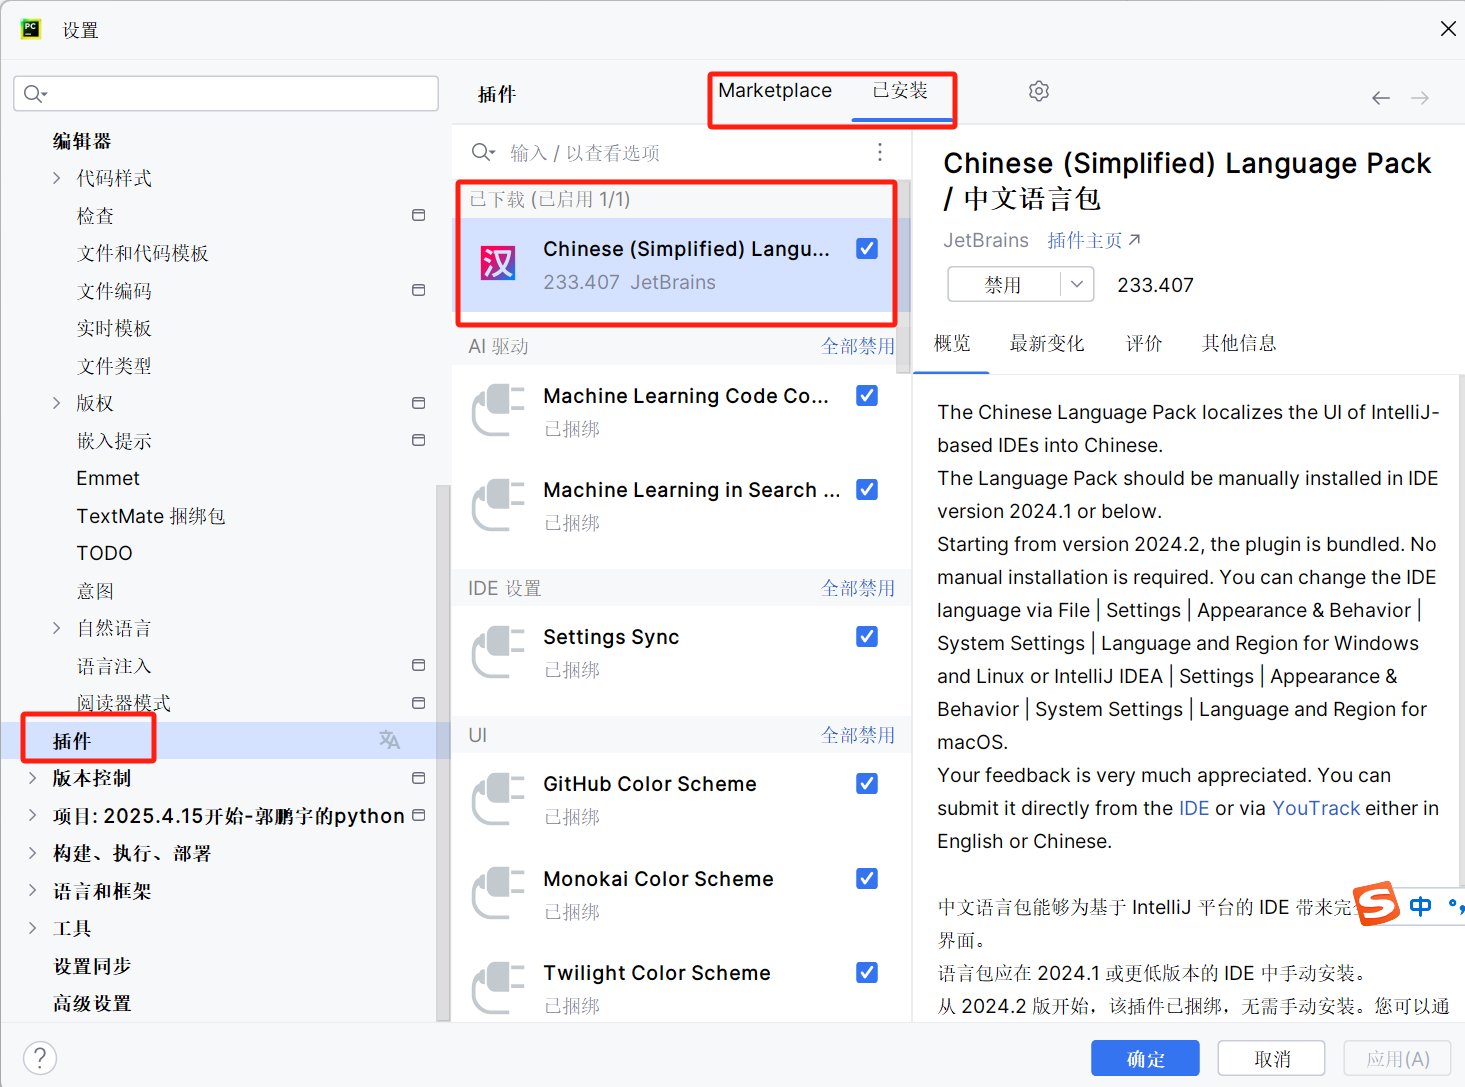Viewport: 1465px width, 1087px height.
Task: Click 全部禁用 for UI group
Action: pyautogui.click(x=858, y=735)
